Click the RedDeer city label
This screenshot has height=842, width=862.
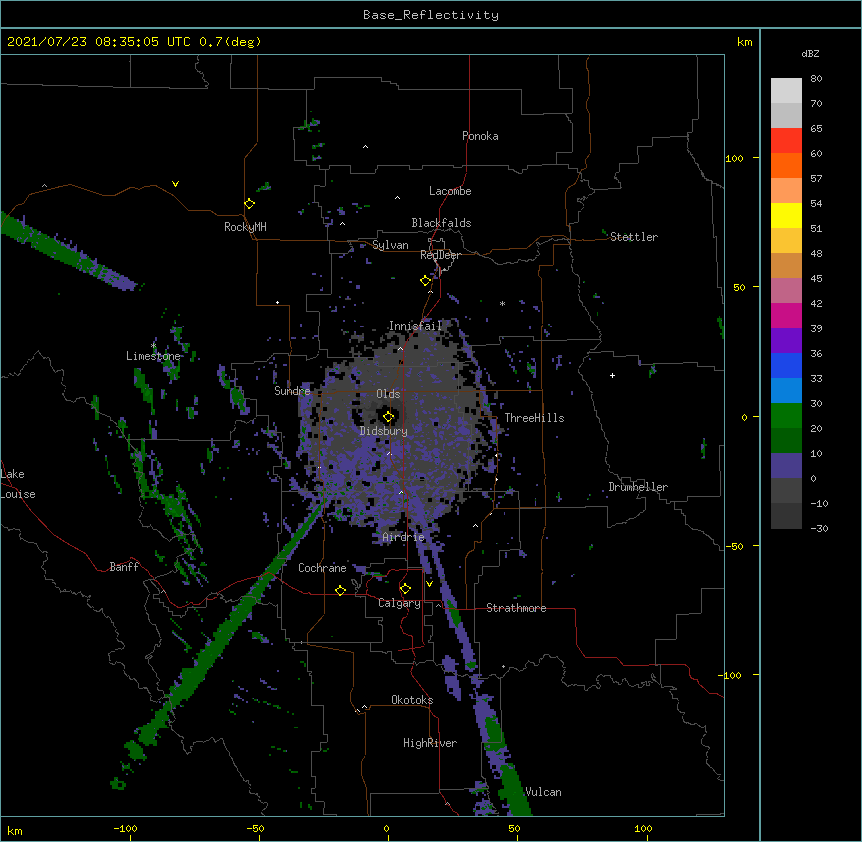[440, 255]
